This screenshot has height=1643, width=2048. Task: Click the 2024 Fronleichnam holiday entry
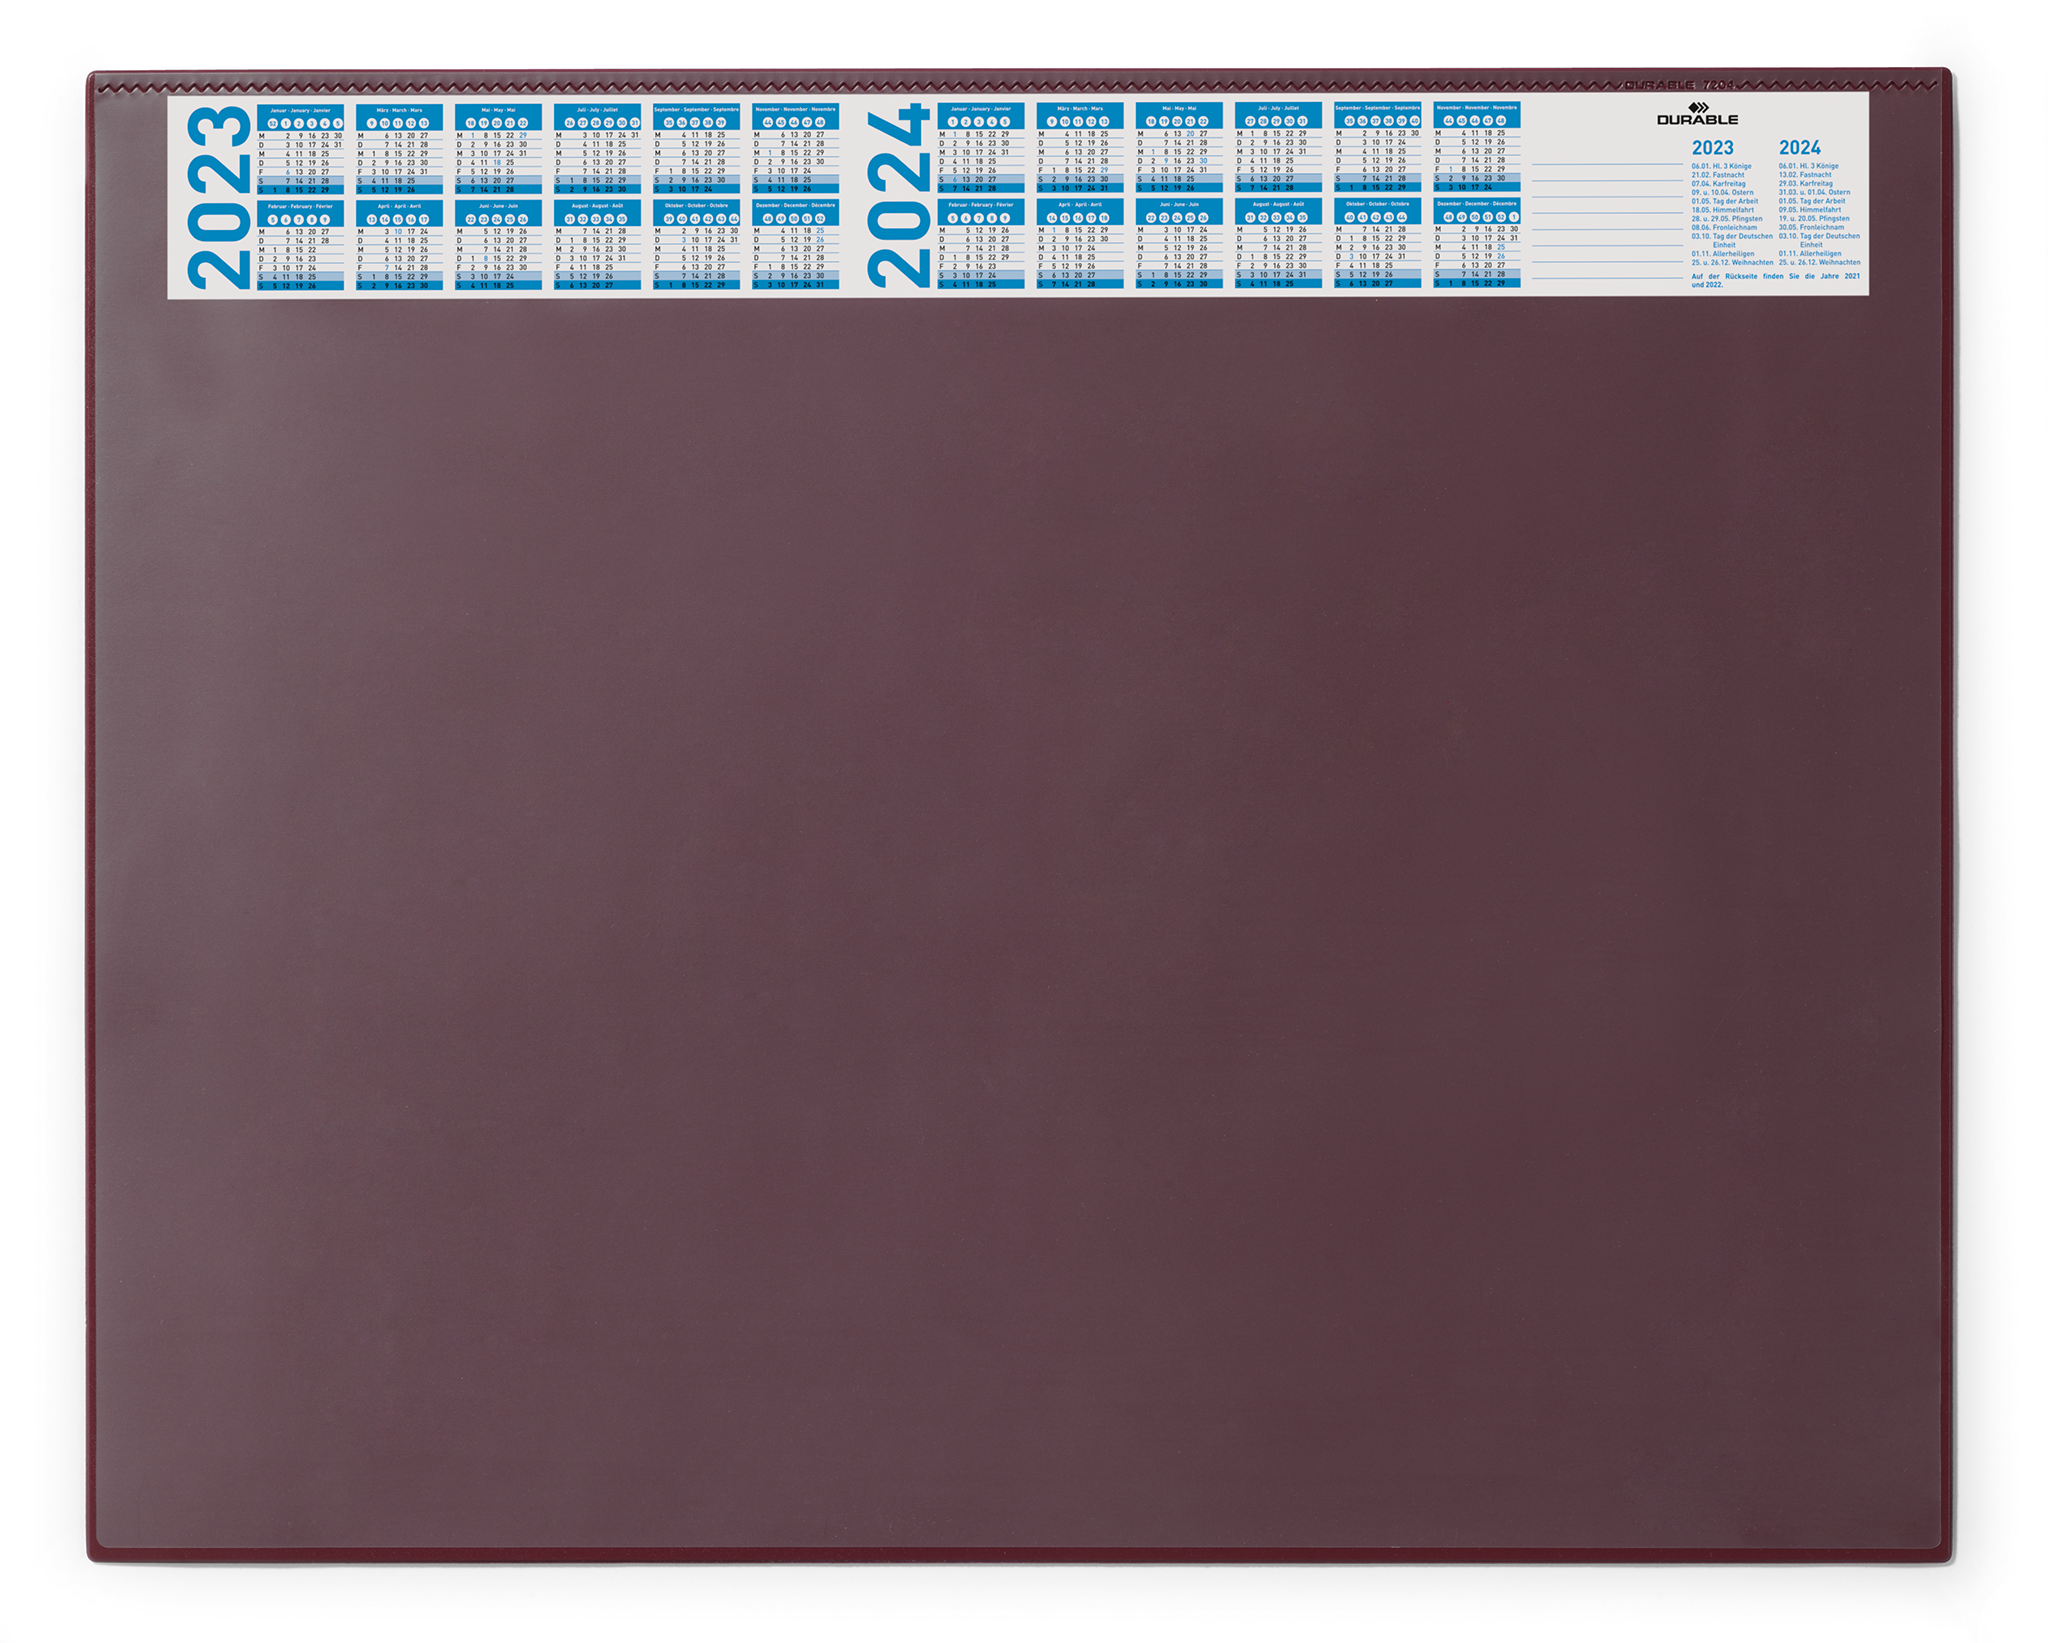pyautogui.click(x=1811, y=228)
